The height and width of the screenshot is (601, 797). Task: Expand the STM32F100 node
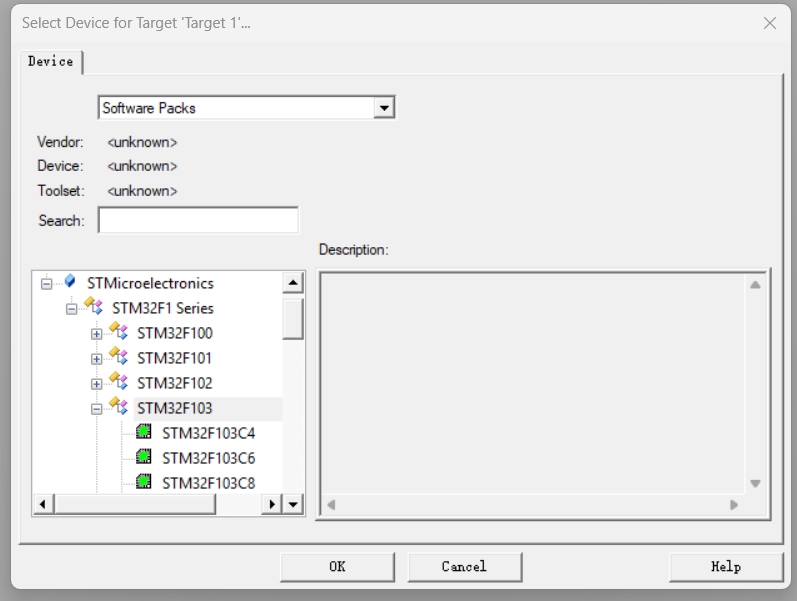(x=96, y=334)
